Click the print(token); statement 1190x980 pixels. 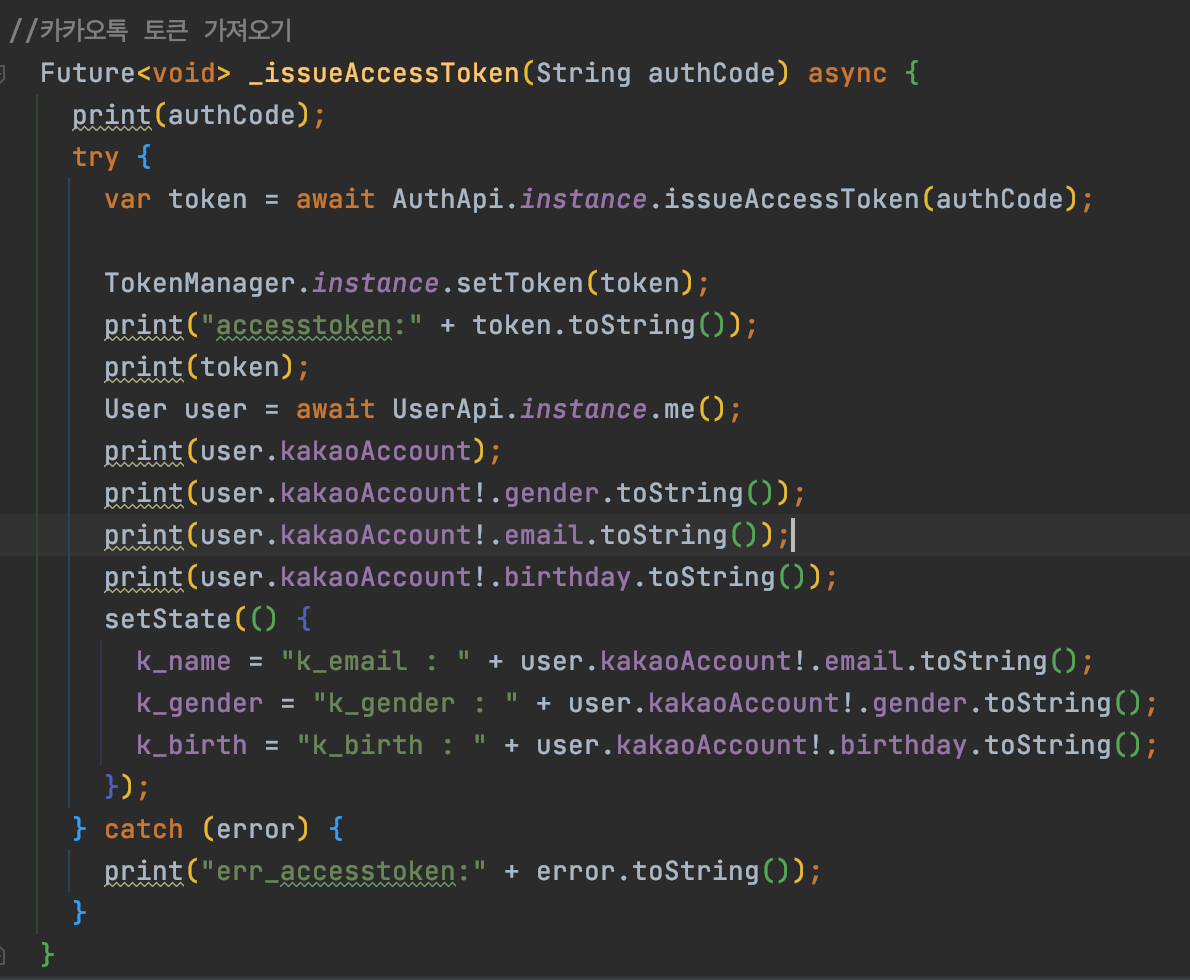tap(207, 367)
